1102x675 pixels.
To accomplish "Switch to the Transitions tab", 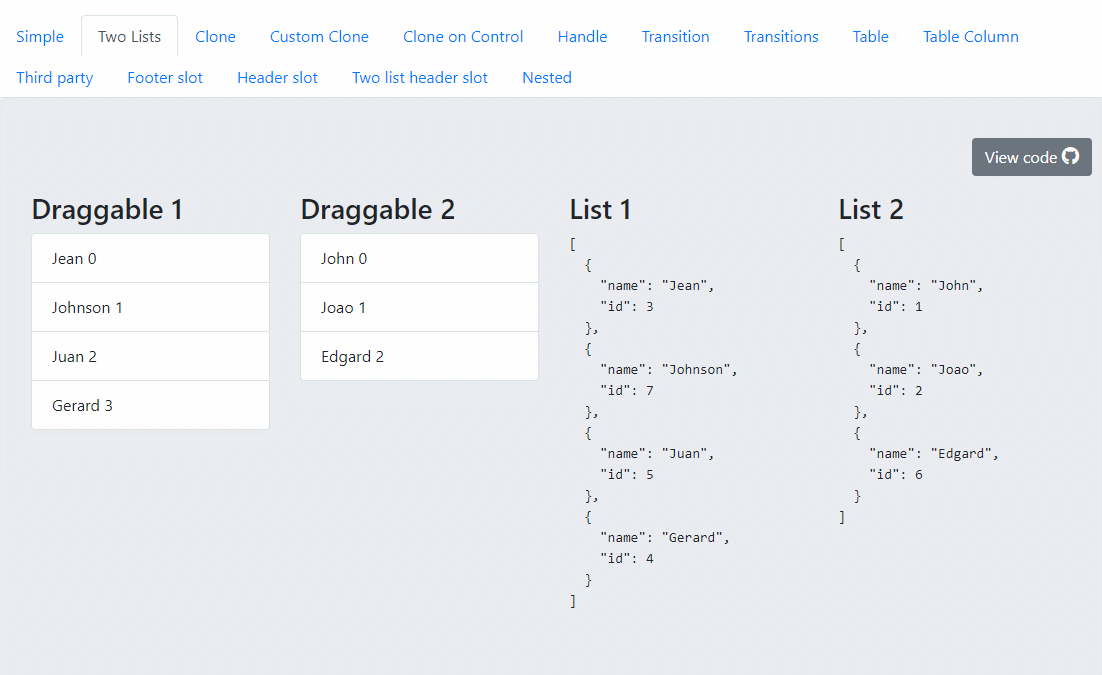I will coord(781,37).
